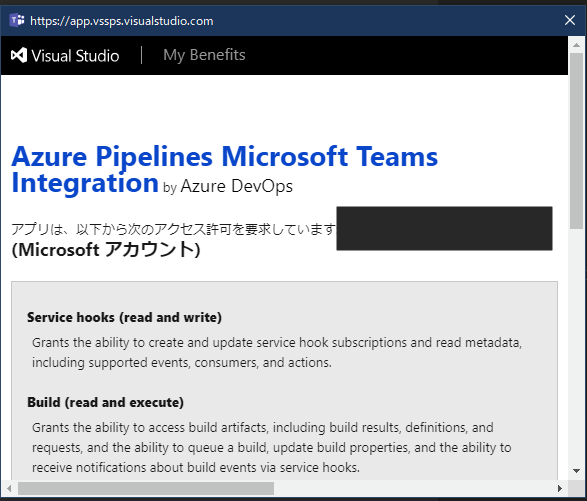Click the horizontal scrollbar right arrow

click(560, 488)
